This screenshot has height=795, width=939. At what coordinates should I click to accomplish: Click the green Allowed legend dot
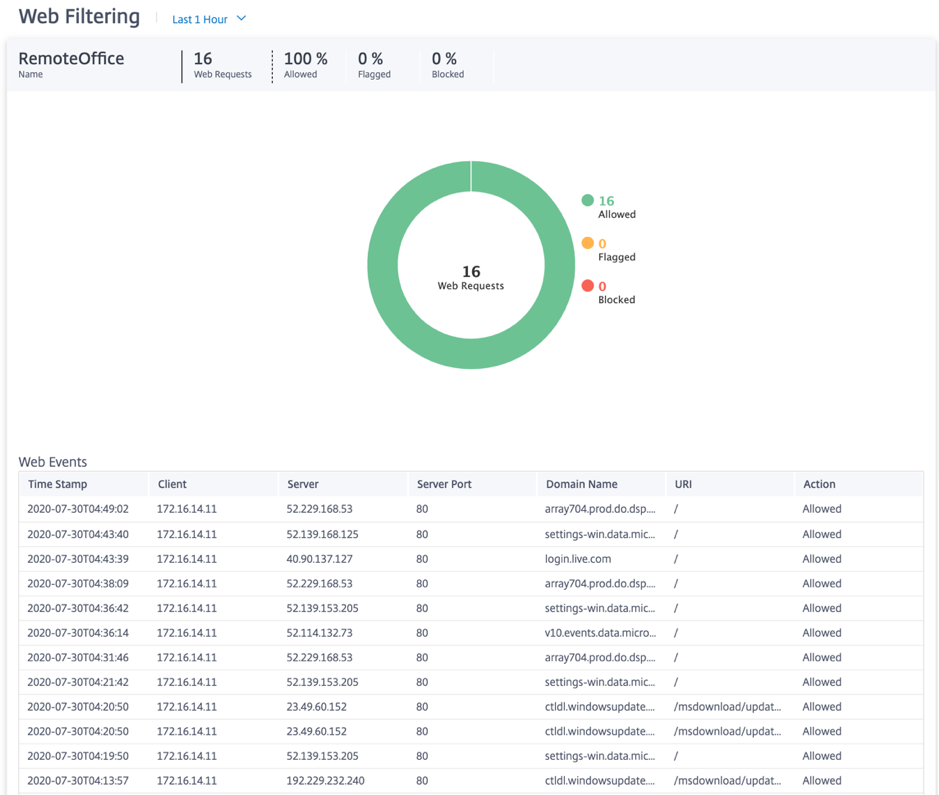point(587,200)
